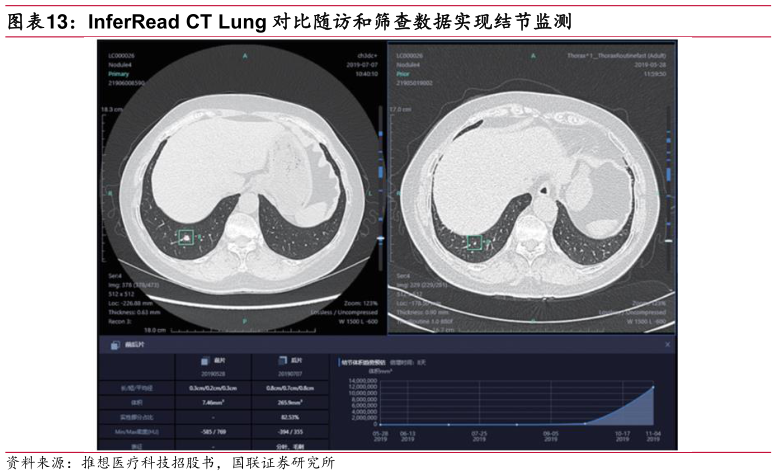
Task: Select the nodule marker box in primary CT
Action: pos(186,237)
